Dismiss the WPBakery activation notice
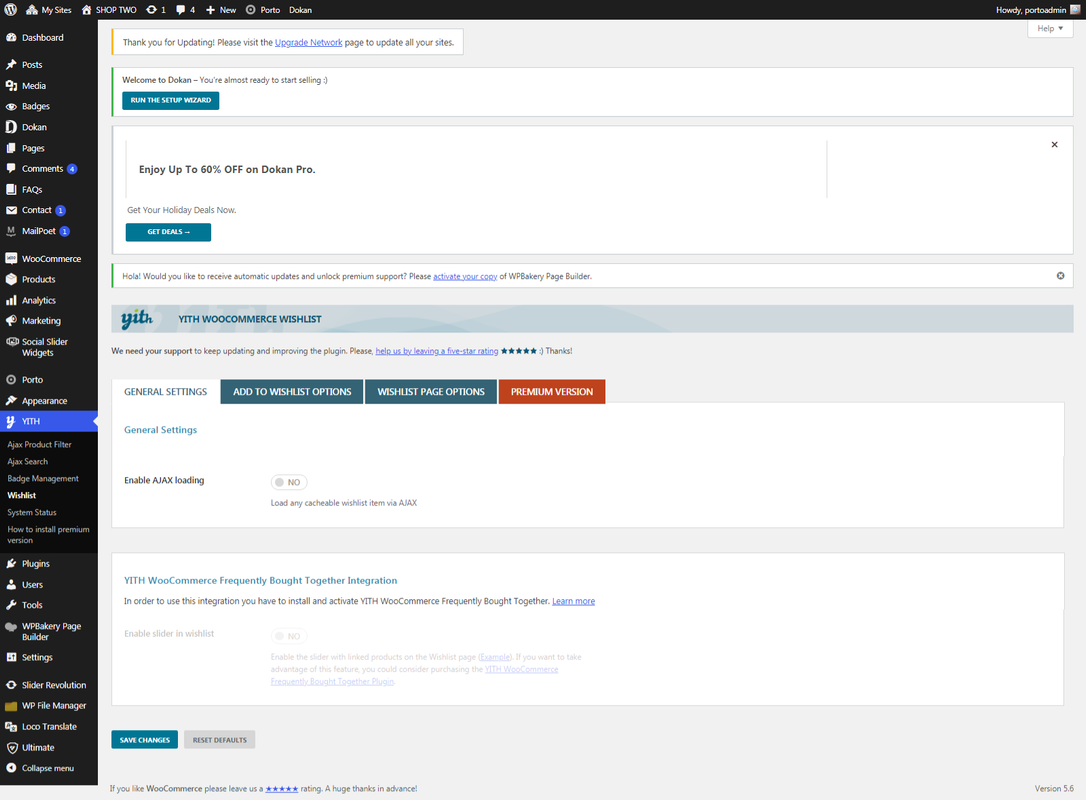1086x800 pixels. [x=1060, y=276]
